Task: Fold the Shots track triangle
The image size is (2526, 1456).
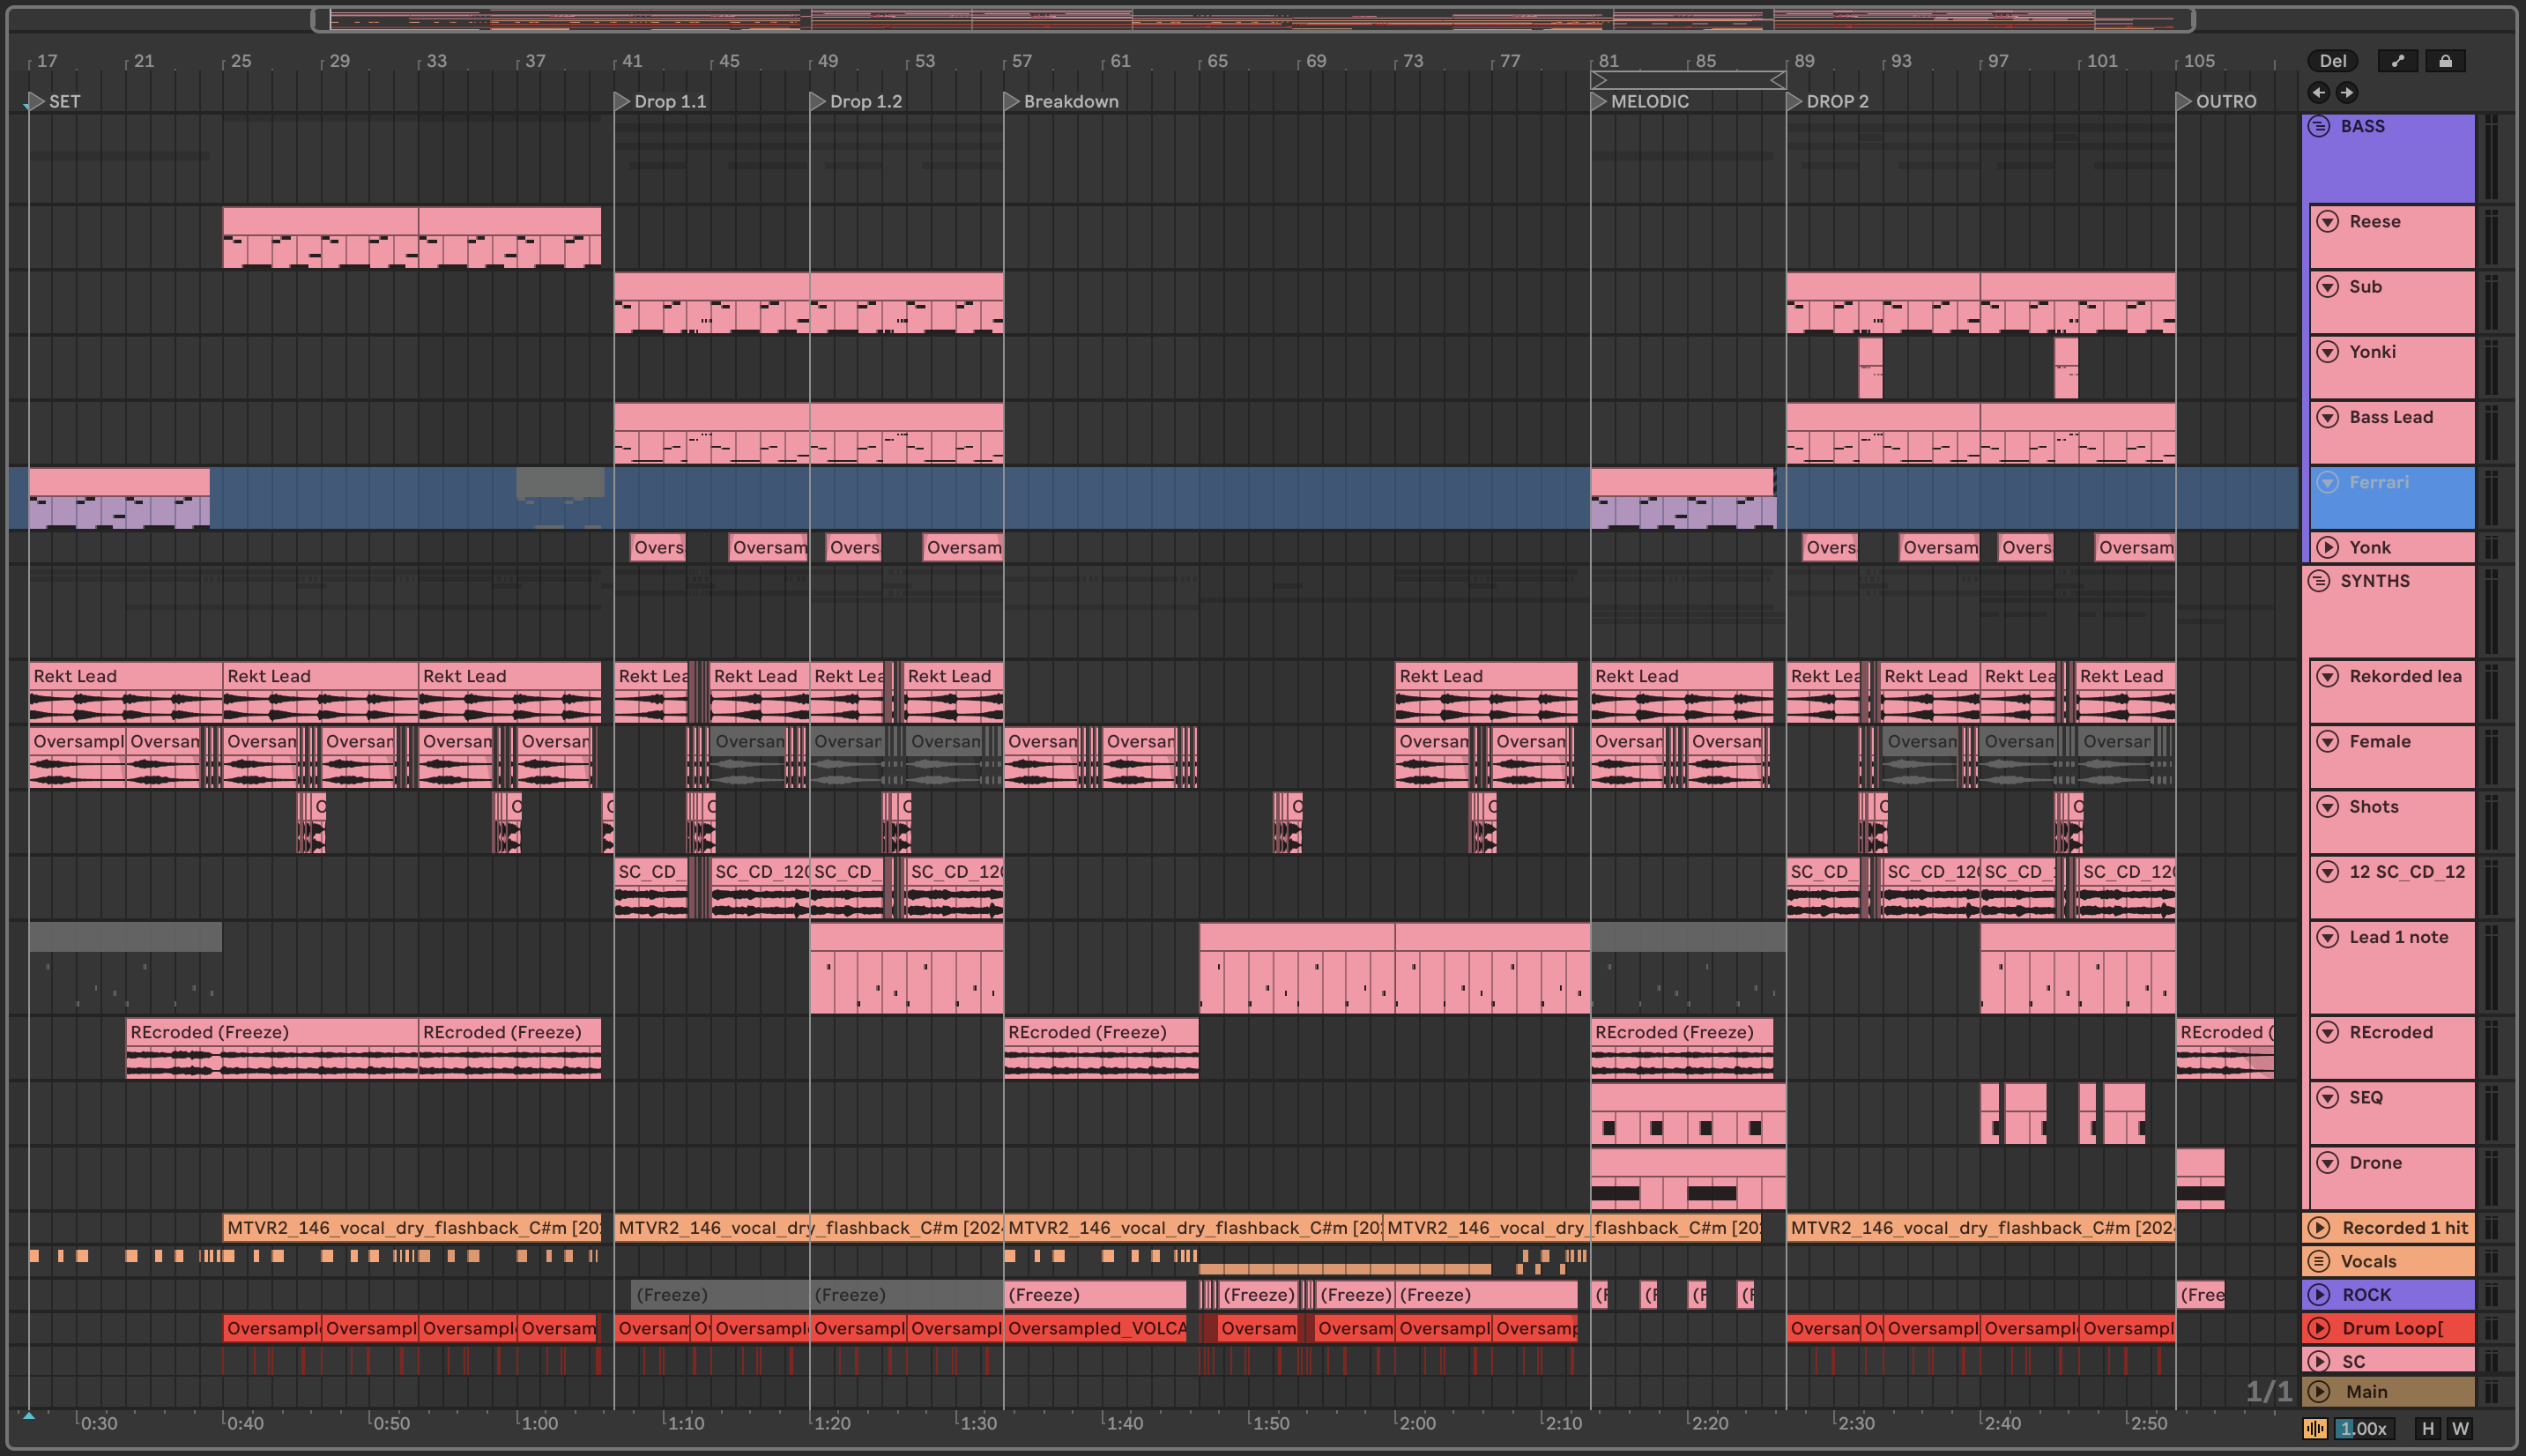Action: (x=2328, y=806)
